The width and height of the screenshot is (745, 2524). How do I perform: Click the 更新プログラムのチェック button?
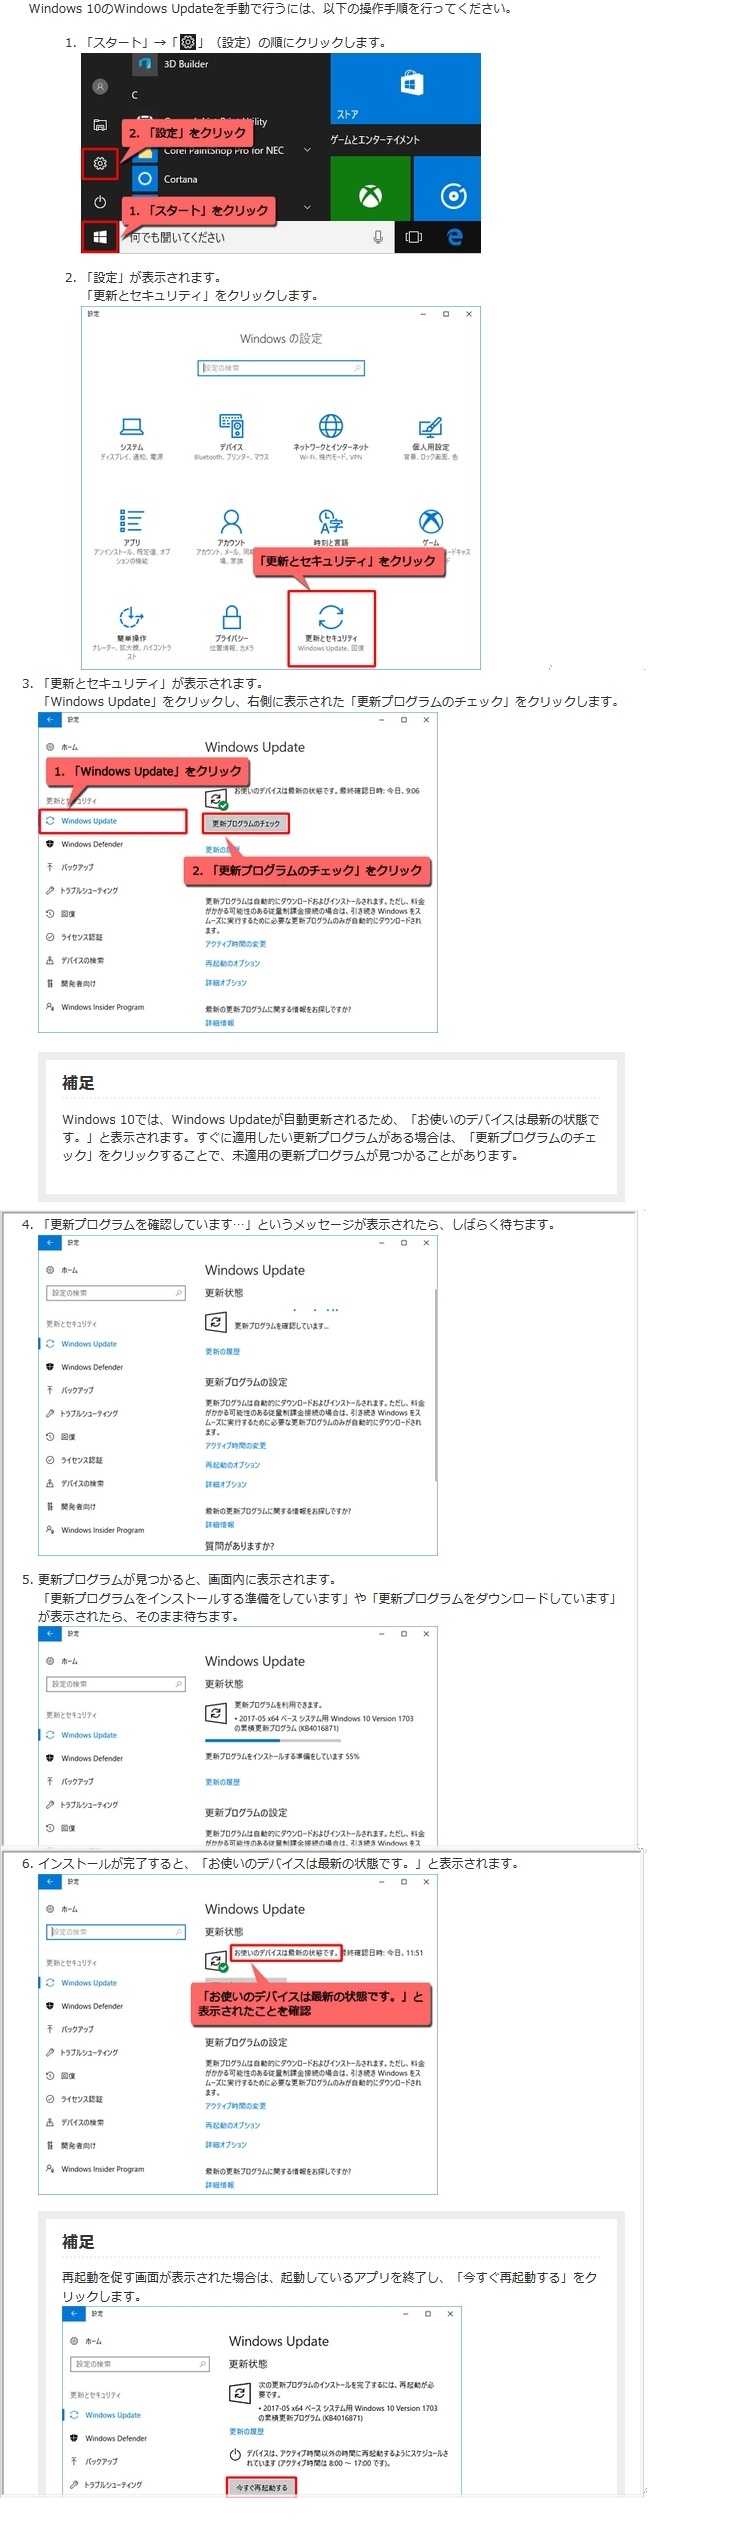[x=246, y=823]
